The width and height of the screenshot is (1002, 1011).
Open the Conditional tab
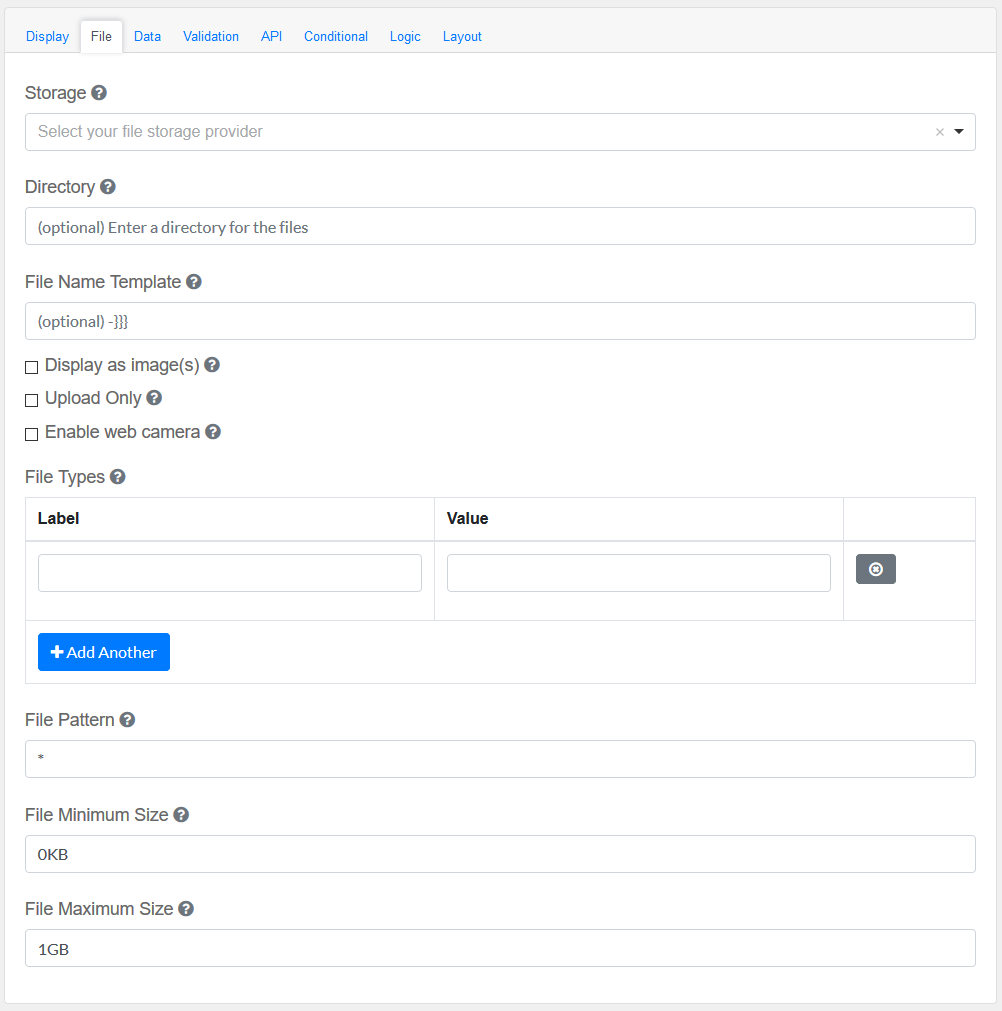[x=336, y=36]
